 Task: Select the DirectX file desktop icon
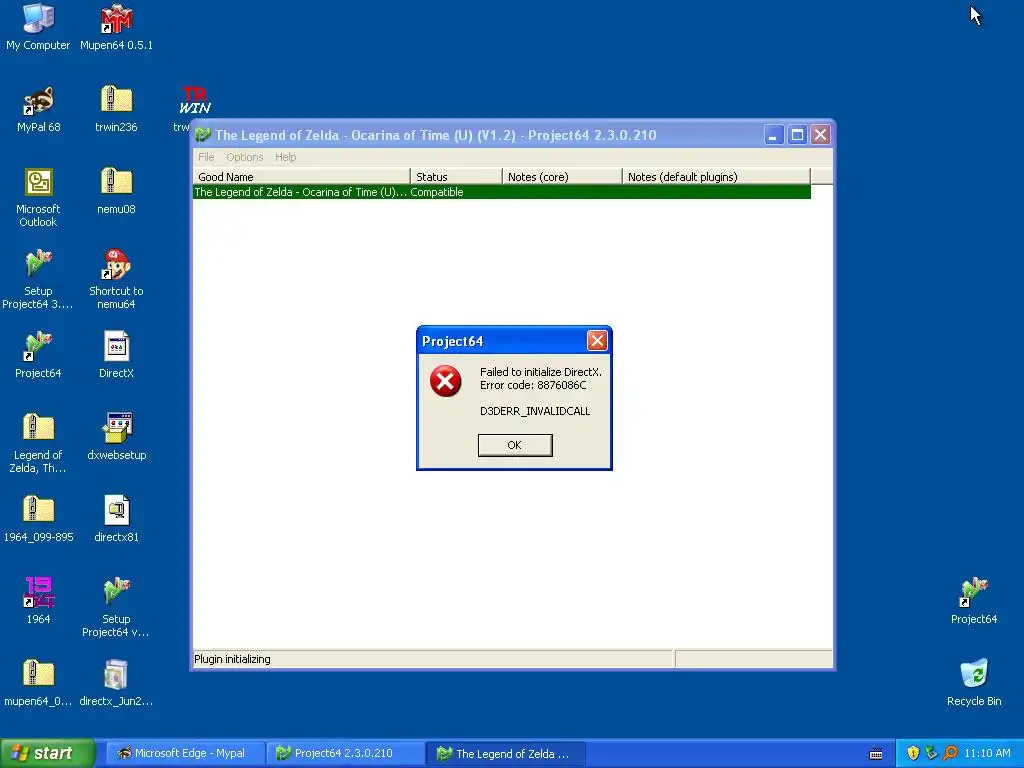click(x=116, y=355)
